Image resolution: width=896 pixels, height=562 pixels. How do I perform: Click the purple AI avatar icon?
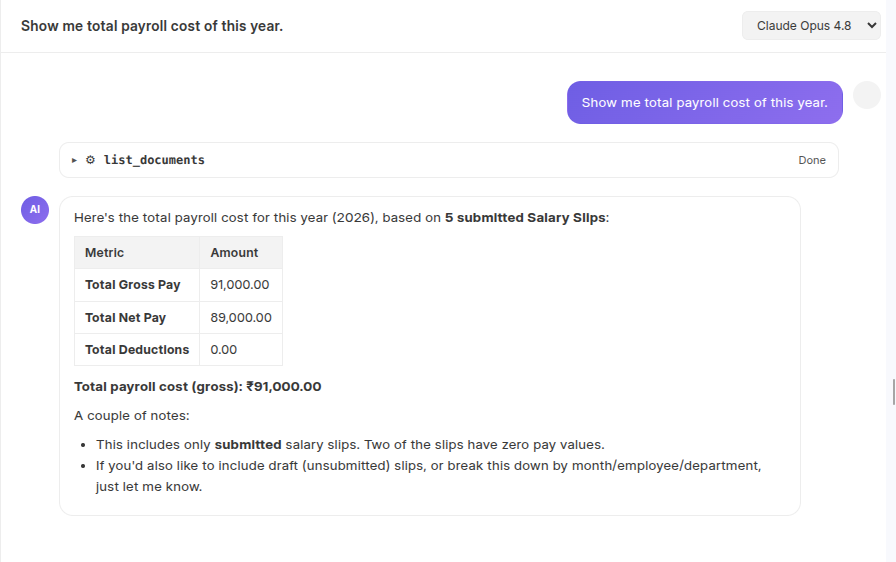click(35, 210)
